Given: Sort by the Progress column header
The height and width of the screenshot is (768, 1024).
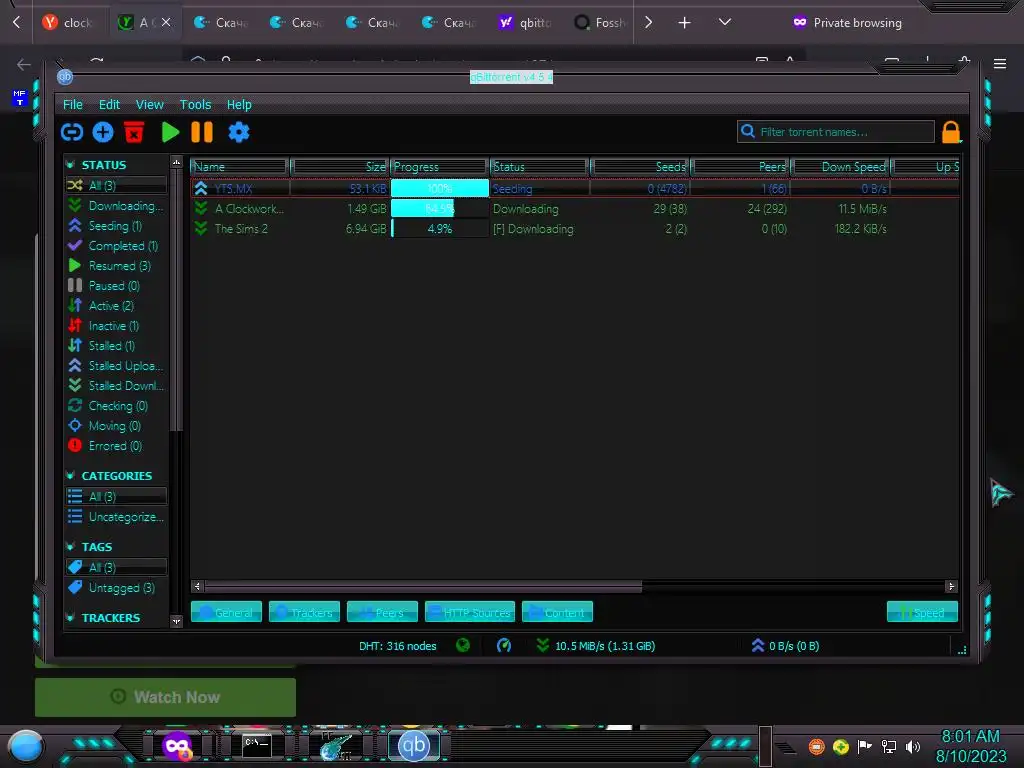Looking at the screenshot, I should 440,167.
